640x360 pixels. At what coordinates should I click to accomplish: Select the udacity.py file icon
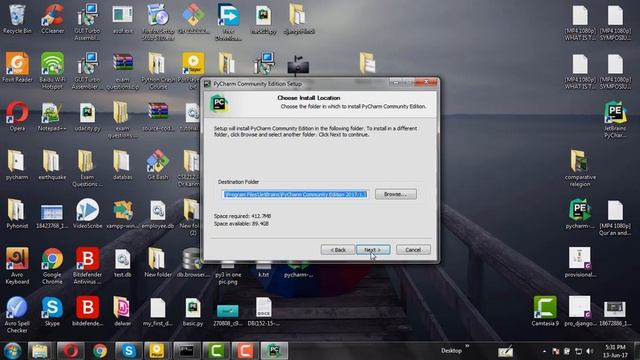click(87, 116)
